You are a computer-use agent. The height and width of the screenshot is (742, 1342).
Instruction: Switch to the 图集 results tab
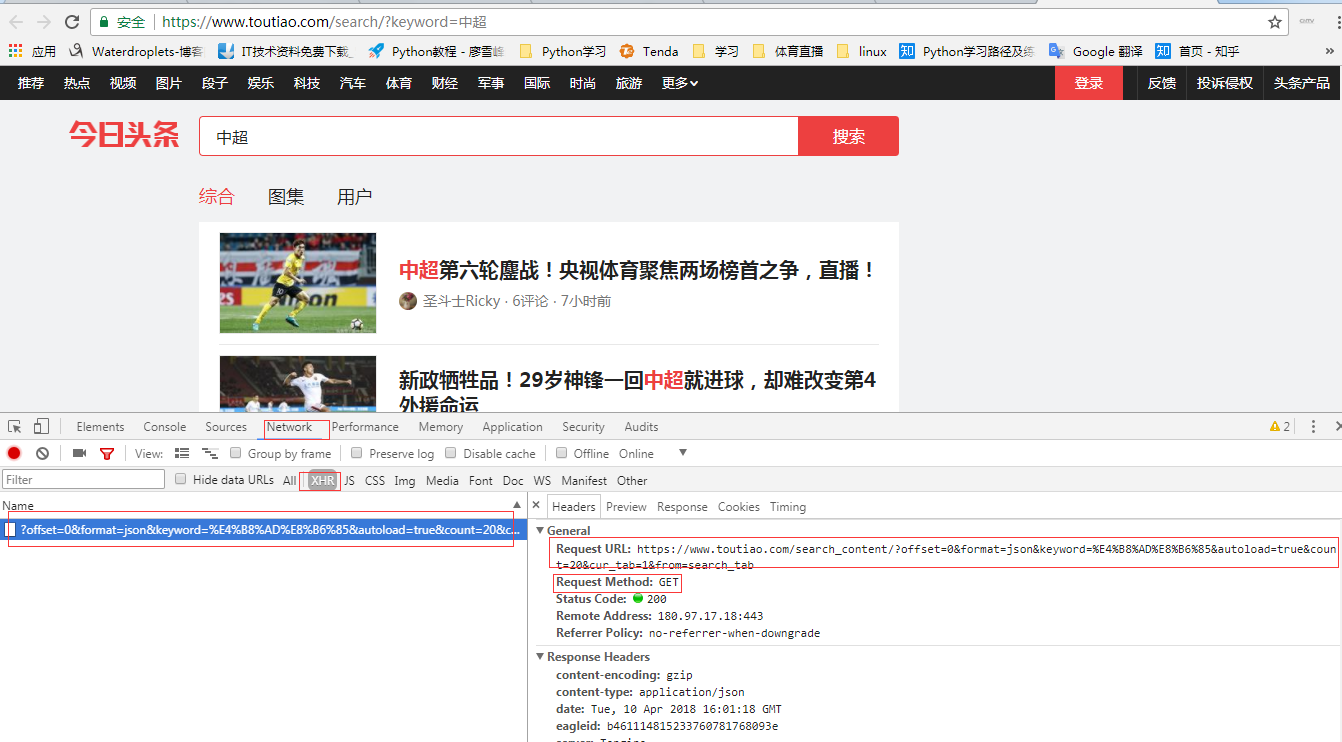point(286,197)
